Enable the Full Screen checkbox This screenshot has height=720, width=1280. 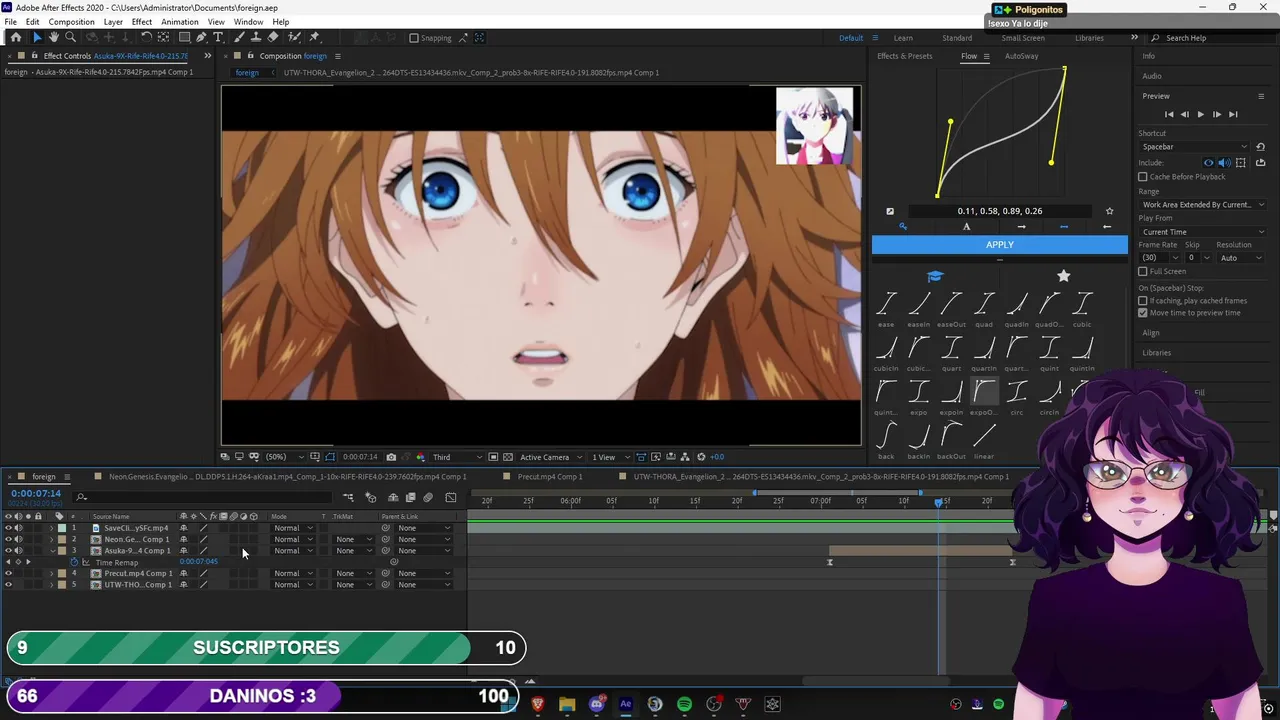[x=1143, y=271]
